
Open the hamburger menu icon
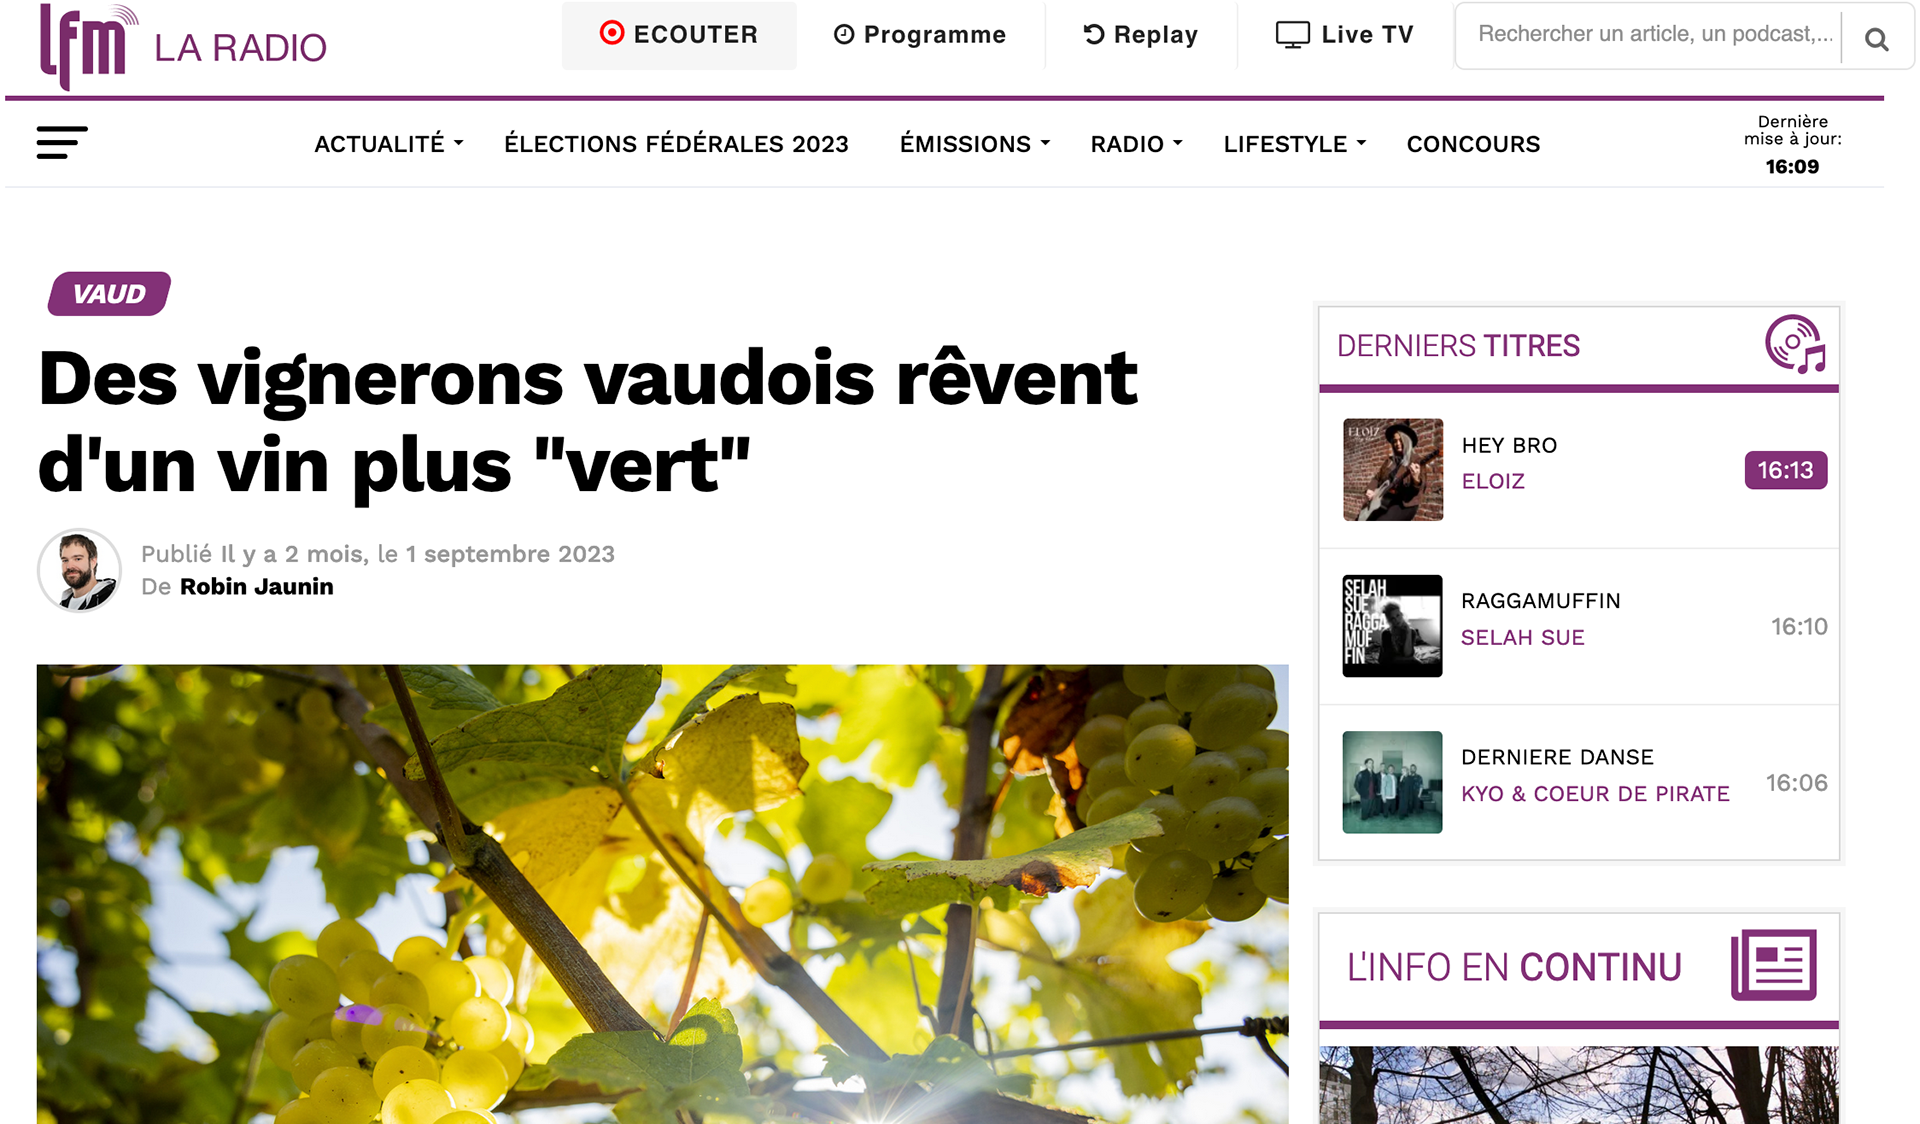(x=62, y=143)
